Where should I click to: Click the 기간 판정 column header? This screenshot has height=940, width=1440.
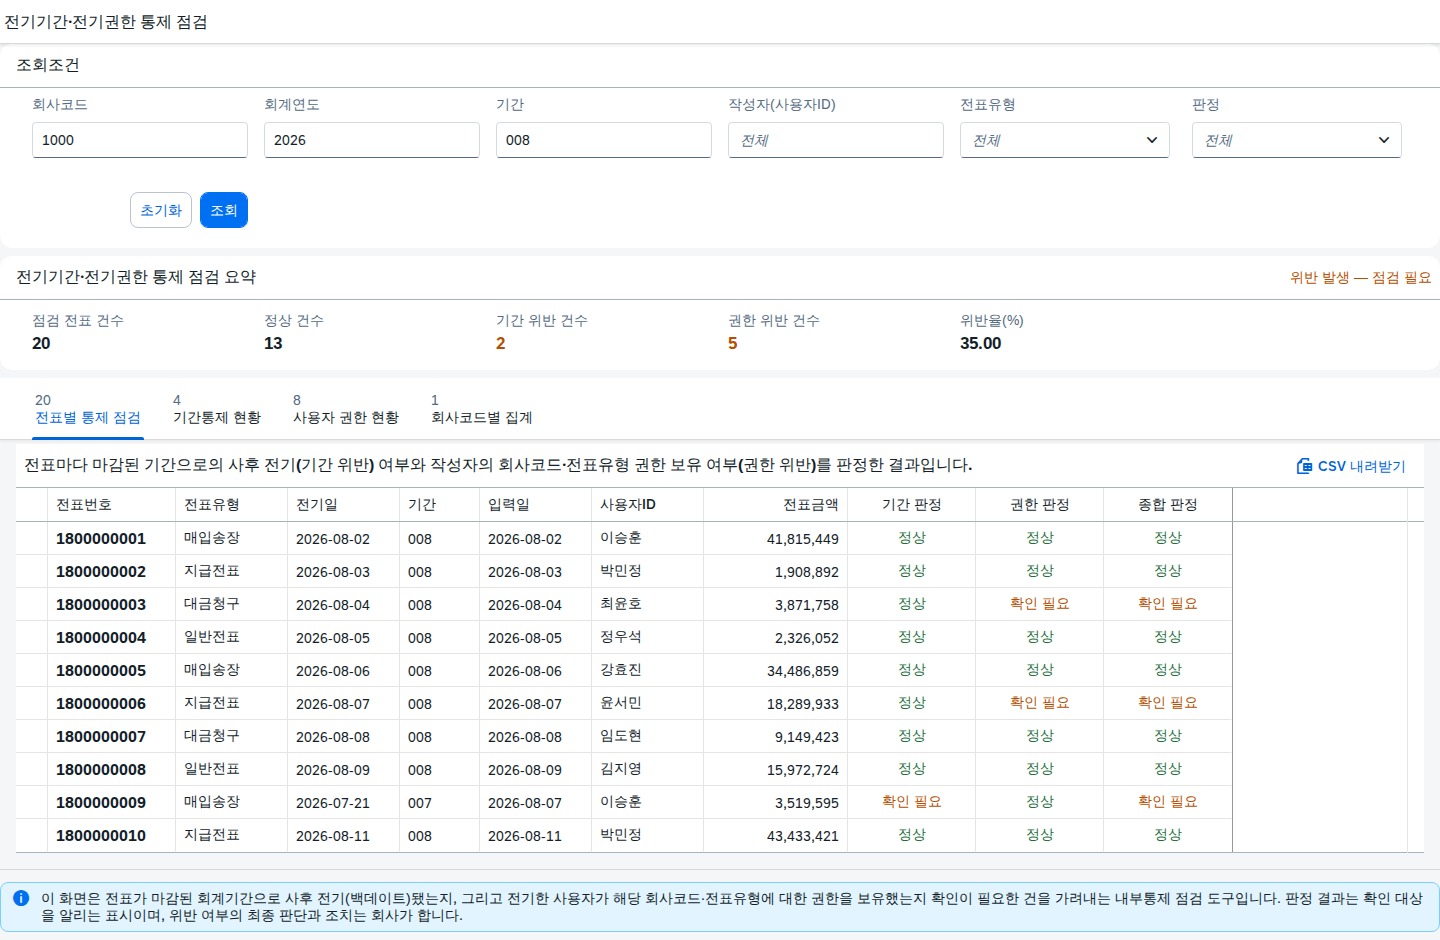(x=912, y=505)
